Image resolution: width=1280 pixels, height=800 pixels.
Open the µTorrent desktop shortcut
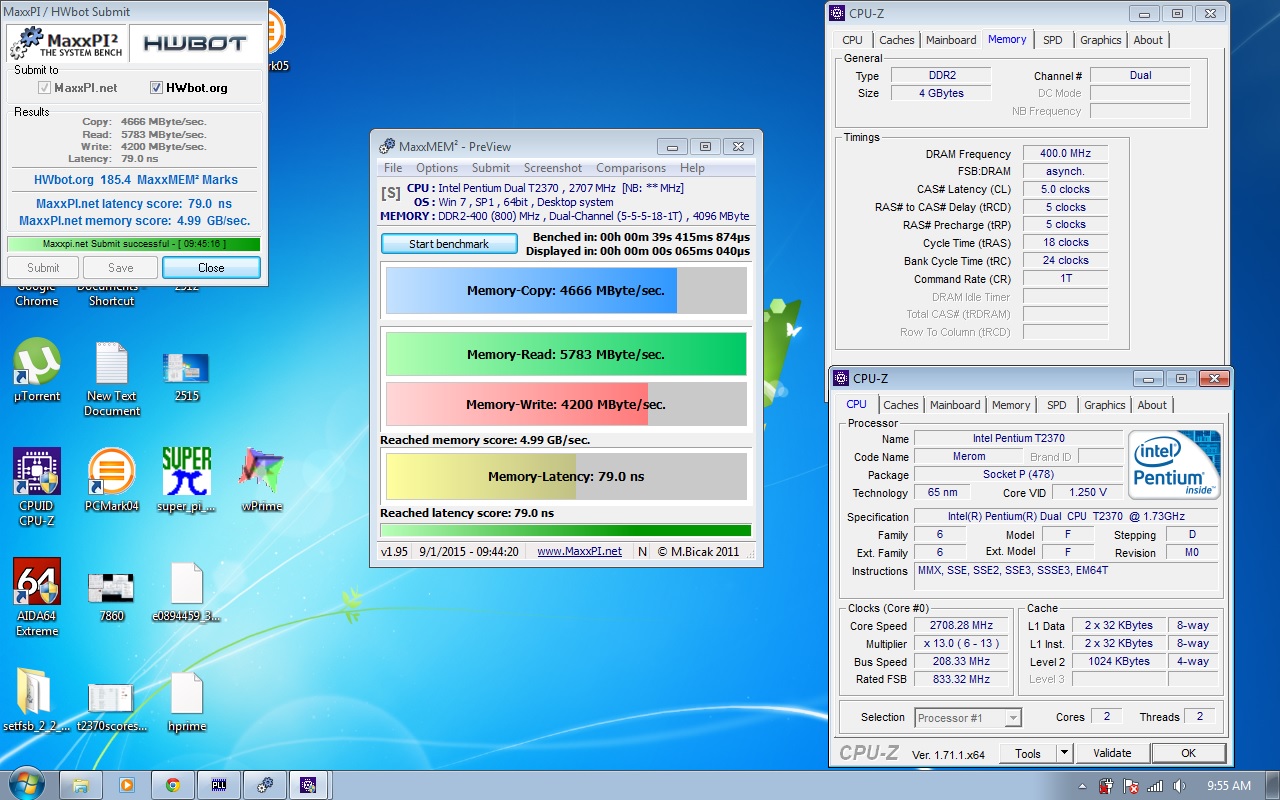(x=37, y=370)
